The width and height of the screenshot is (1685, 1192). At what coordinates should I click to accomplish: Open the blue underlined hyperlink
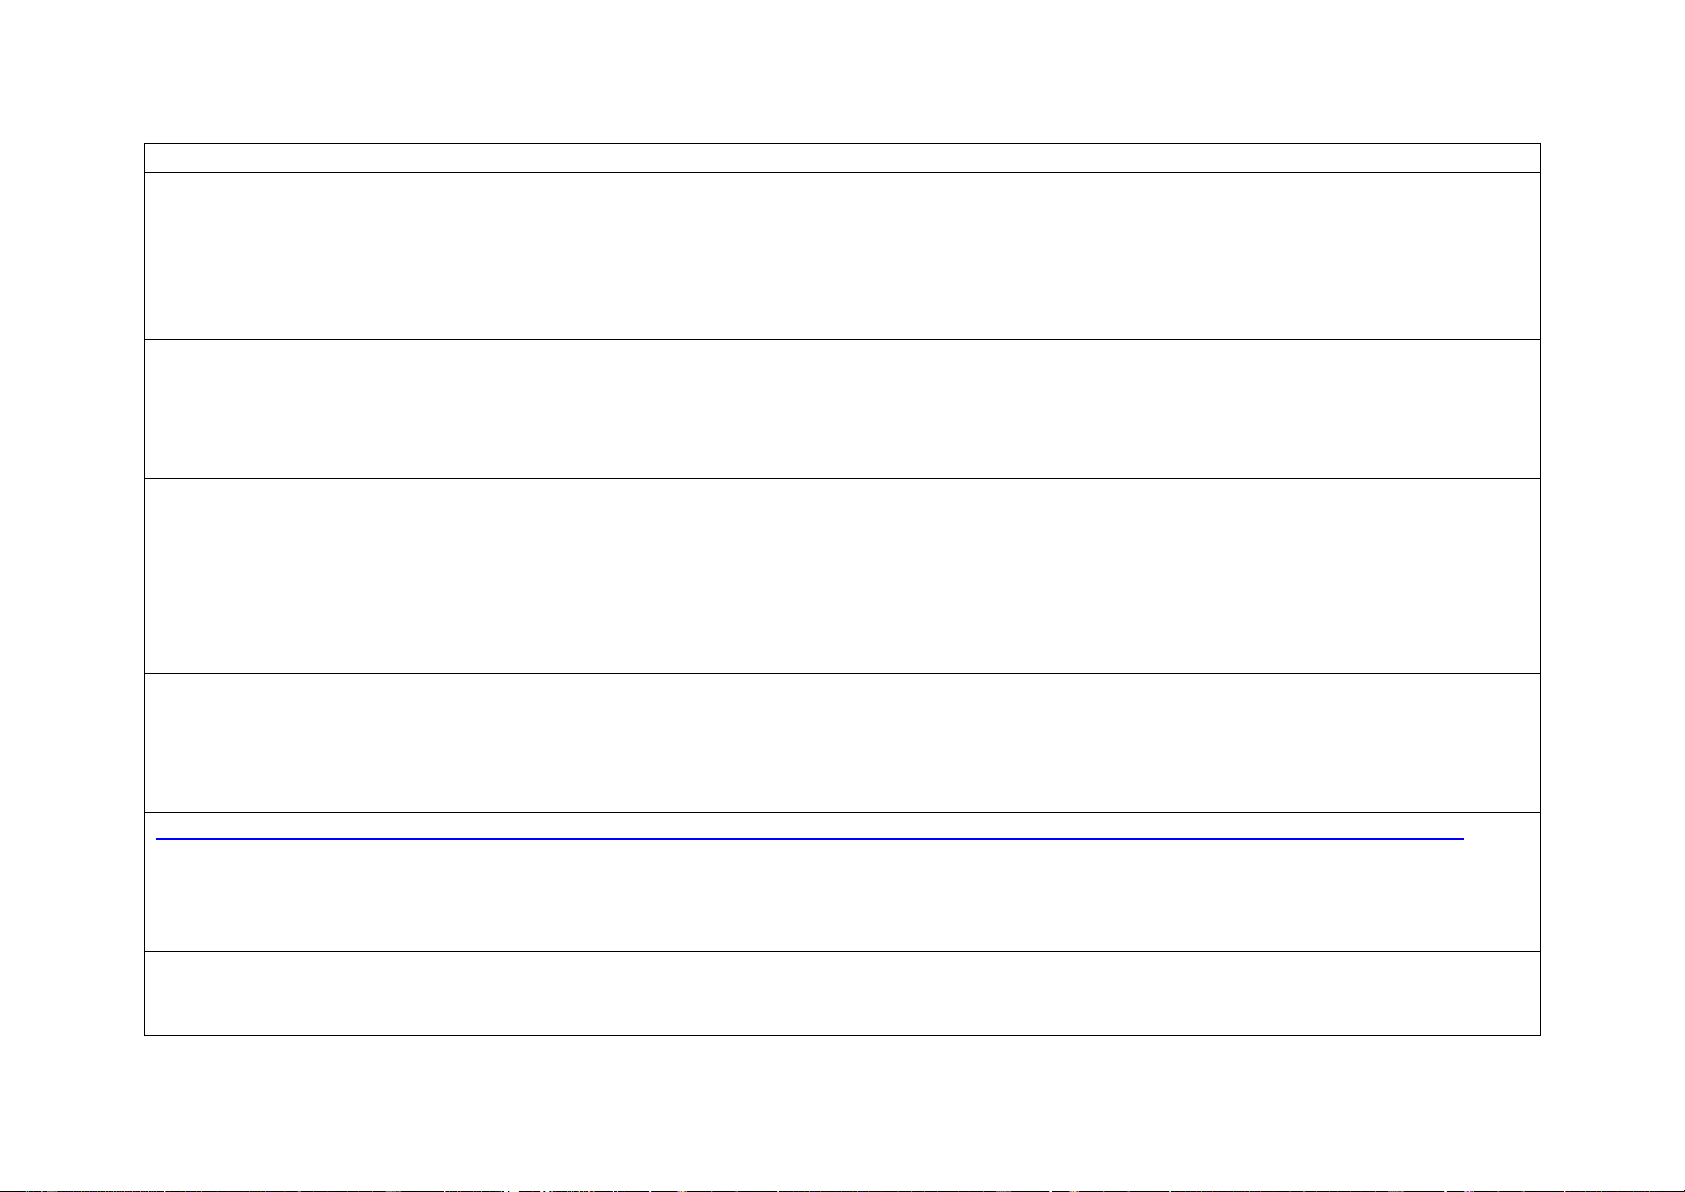810,839
